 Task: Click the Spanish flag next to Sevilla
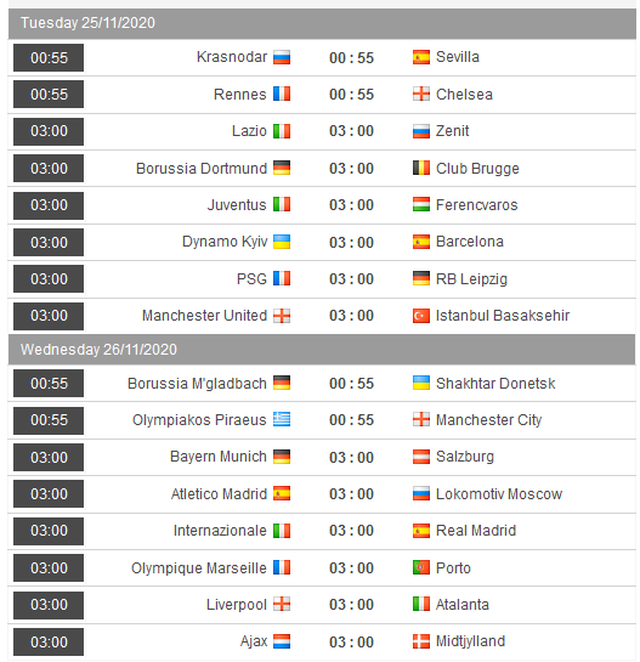click(x=422, y=57)
